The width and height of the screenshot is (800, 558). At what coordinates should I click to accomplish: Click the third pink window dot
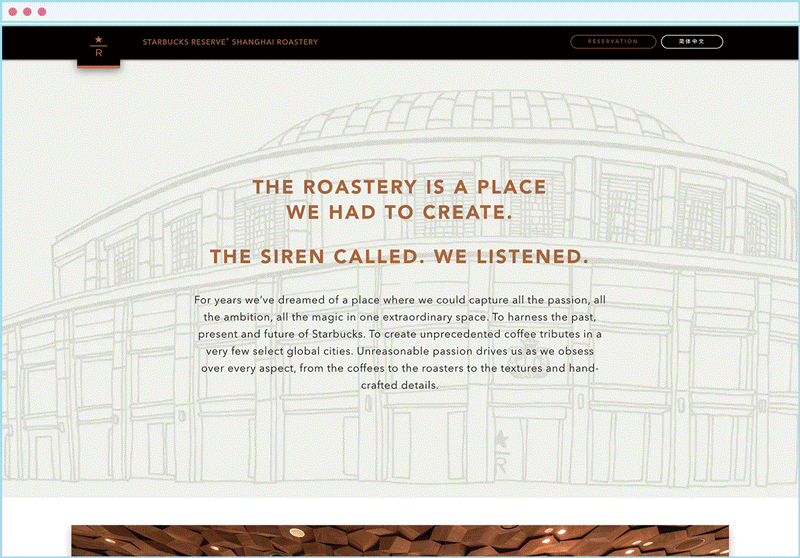pyautogui.click(x=42, y=12)
